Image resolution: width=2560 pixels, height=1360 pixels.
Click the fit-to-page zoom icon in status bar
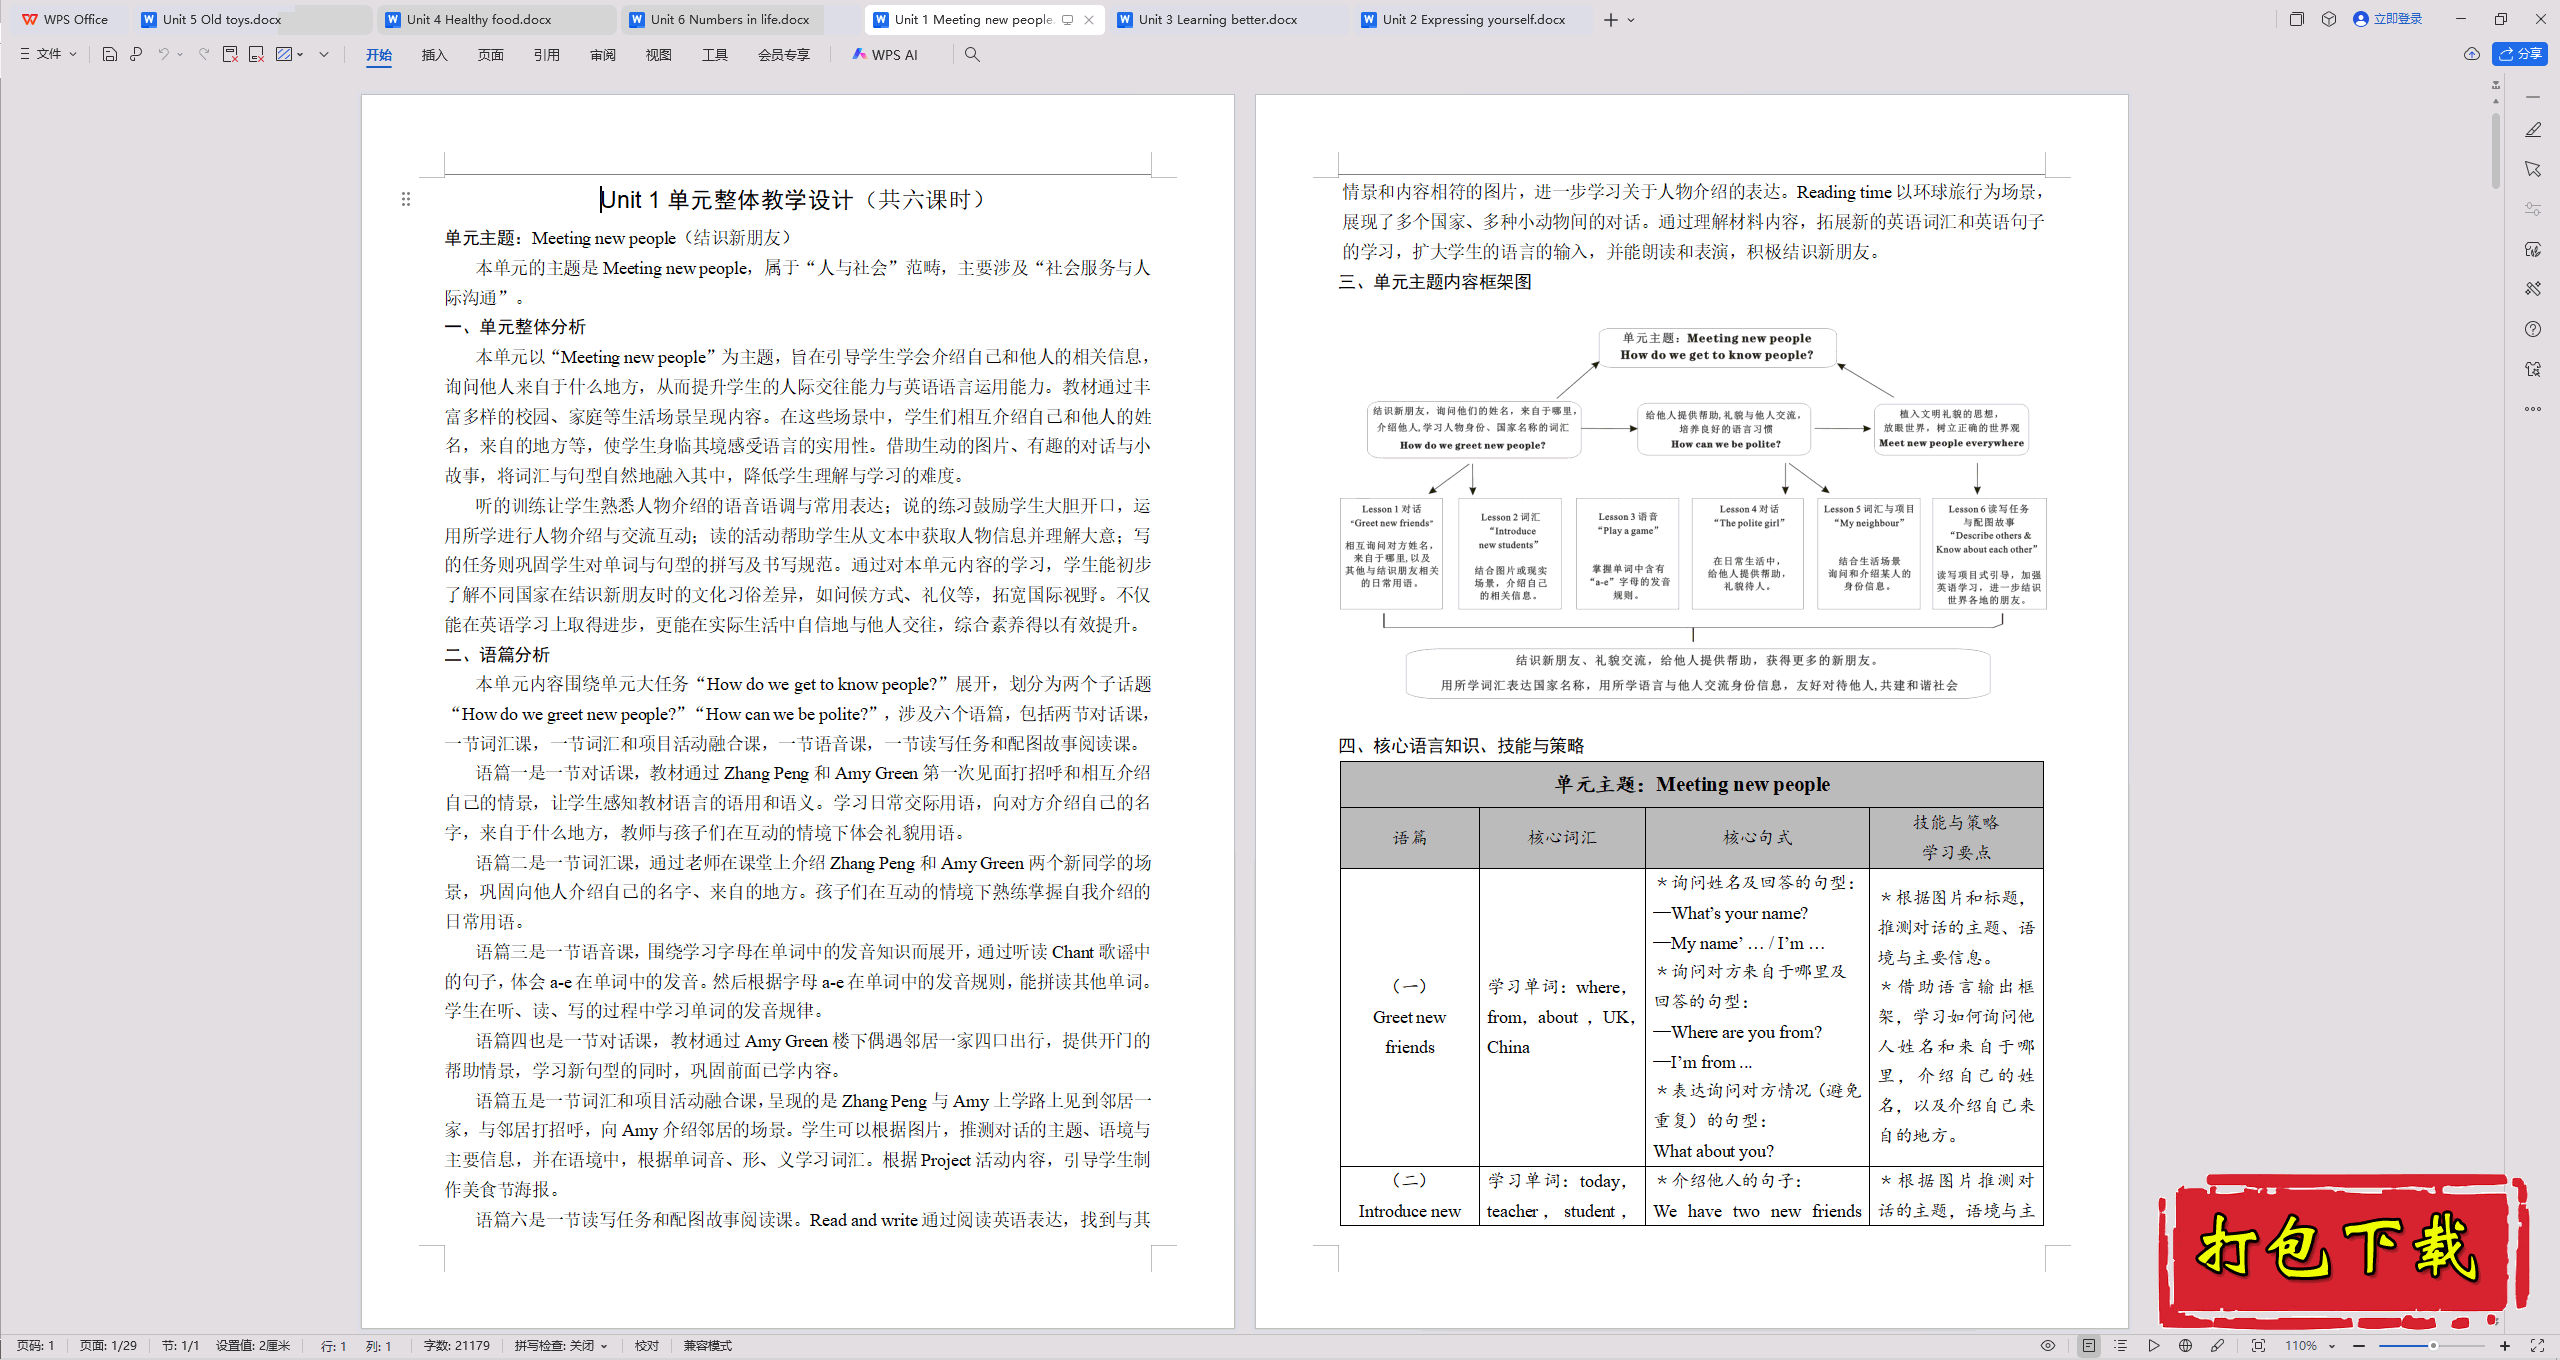tap(2258, 1346)
